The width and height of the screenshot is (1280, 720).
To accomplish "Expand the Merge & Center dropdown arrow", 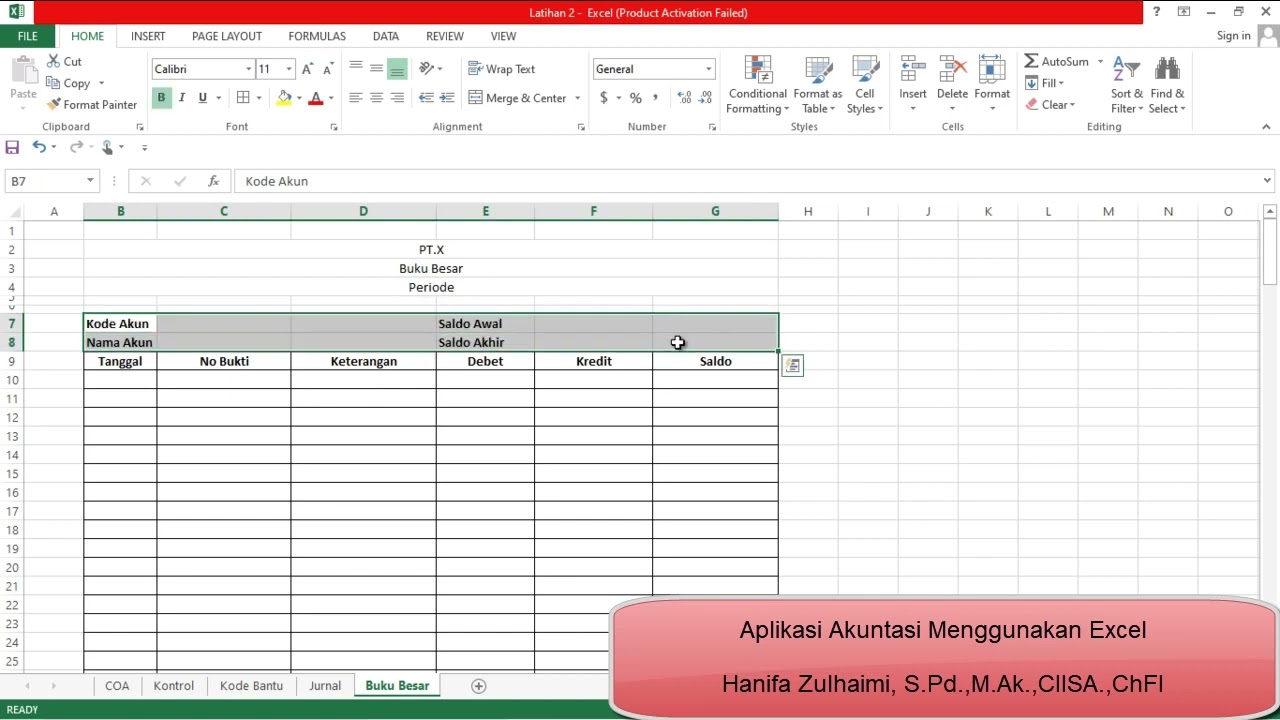I will pyautogui.click(x=577, y=98).
